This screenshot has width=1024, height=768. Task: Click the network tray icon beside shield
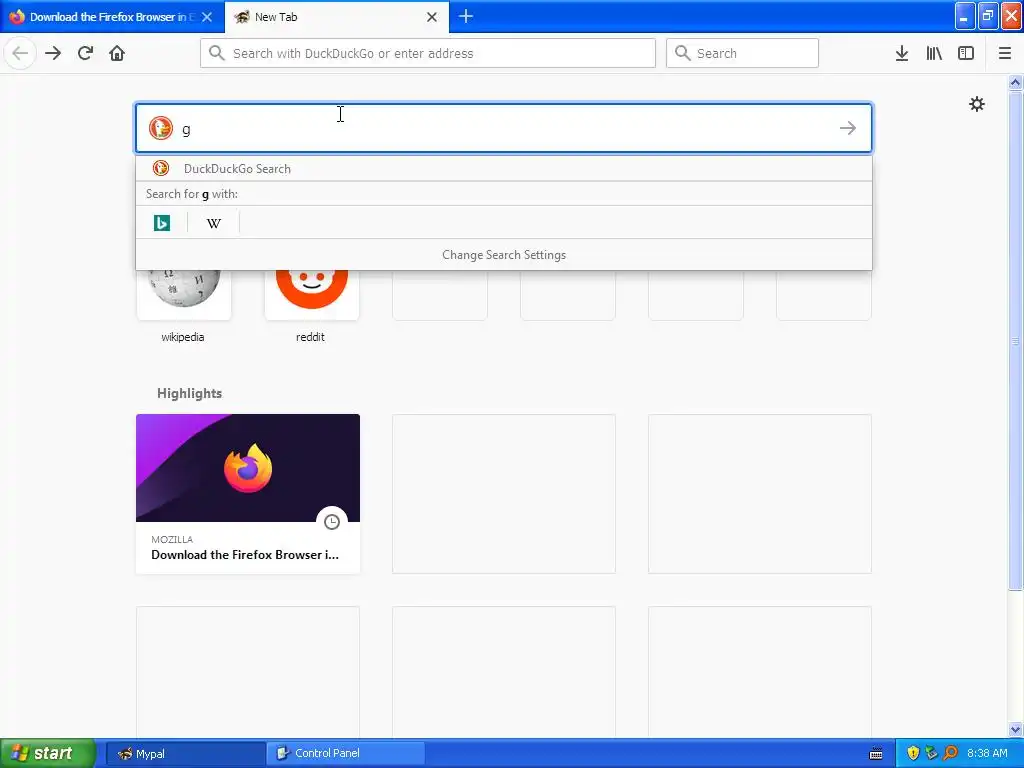[x=931, y=753]
